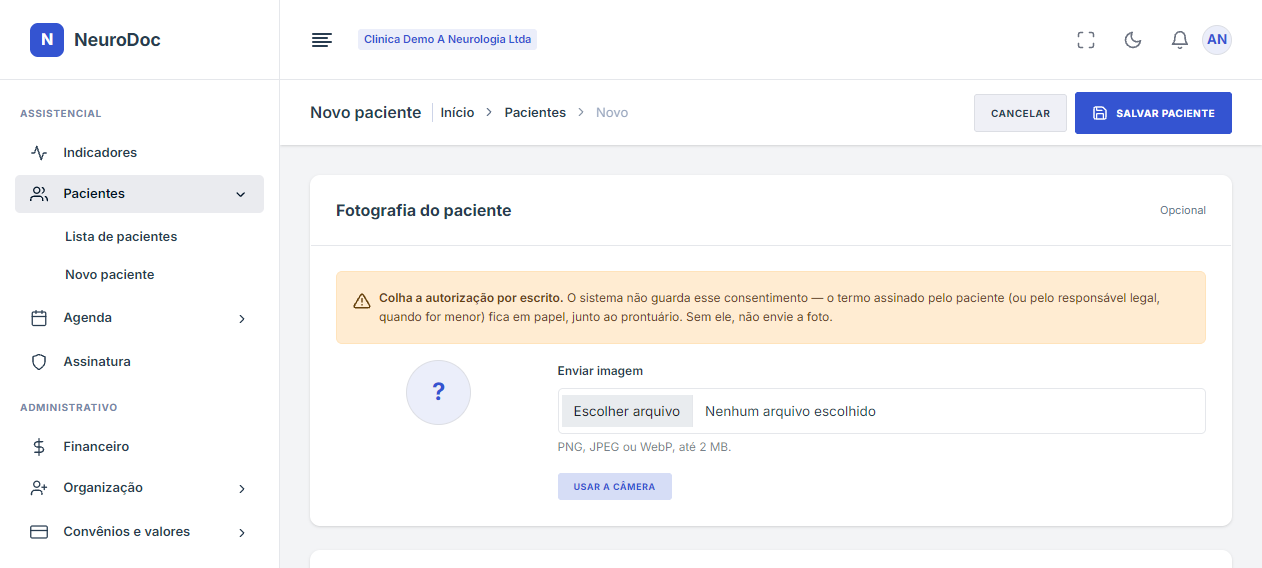The image size is (1262, 568).
Task: Click the Cancelar button
Action: click(1020, 113)
